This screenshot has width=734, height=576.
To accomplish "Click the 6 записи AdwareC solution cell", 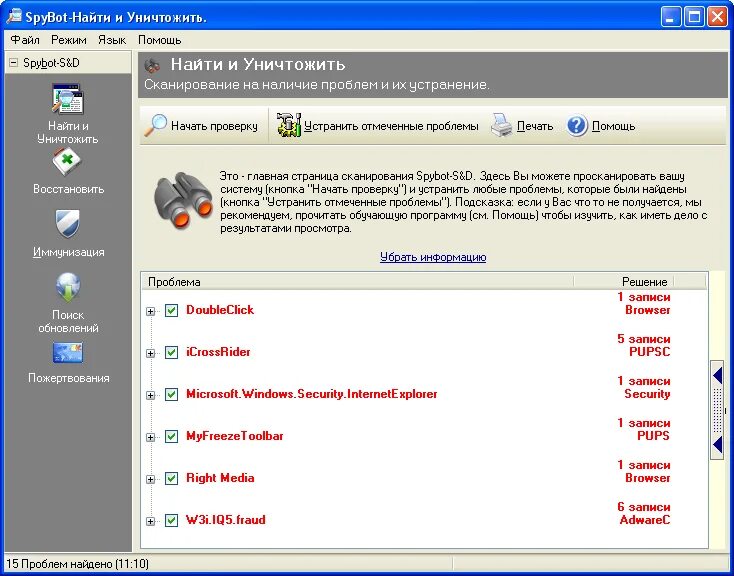I will (x=644, y=513).
